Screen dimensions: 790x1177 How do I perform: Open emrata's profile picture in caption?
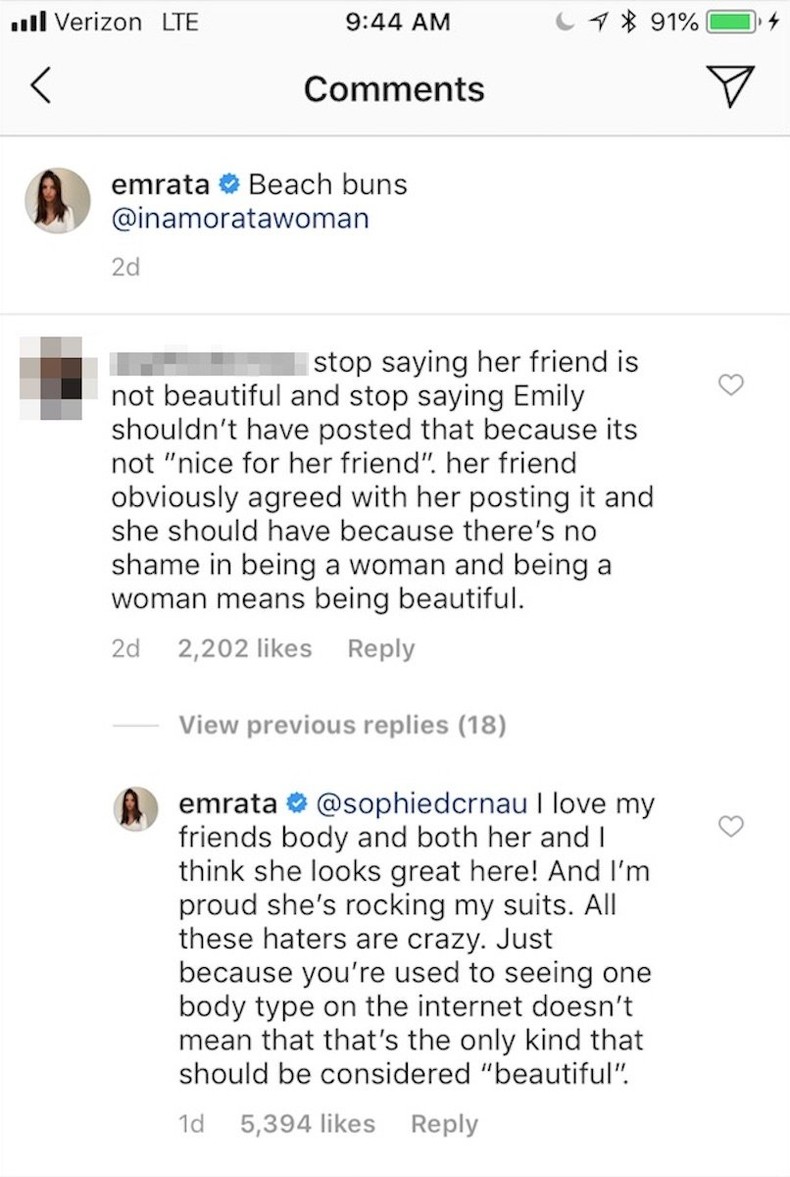pyautogui.click(x=57, y=200)
